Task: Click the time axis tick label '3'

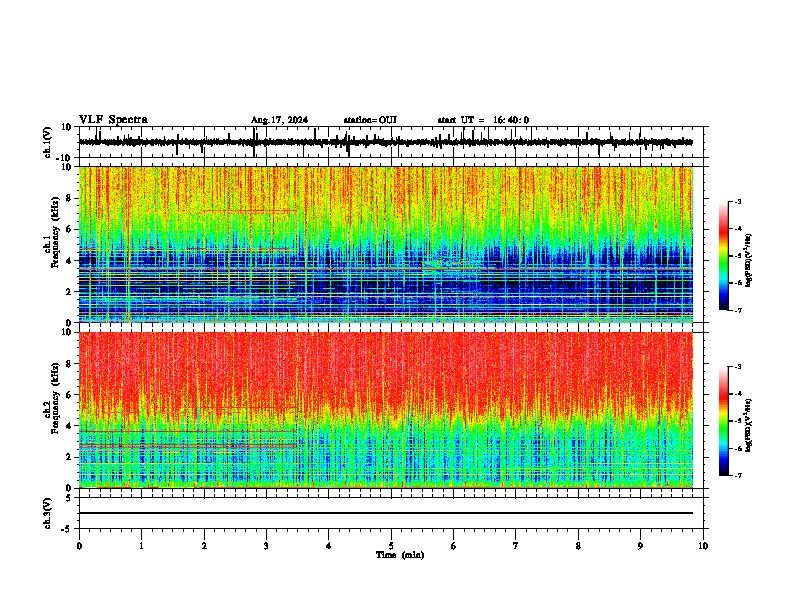Action: (x=267, y=546)
